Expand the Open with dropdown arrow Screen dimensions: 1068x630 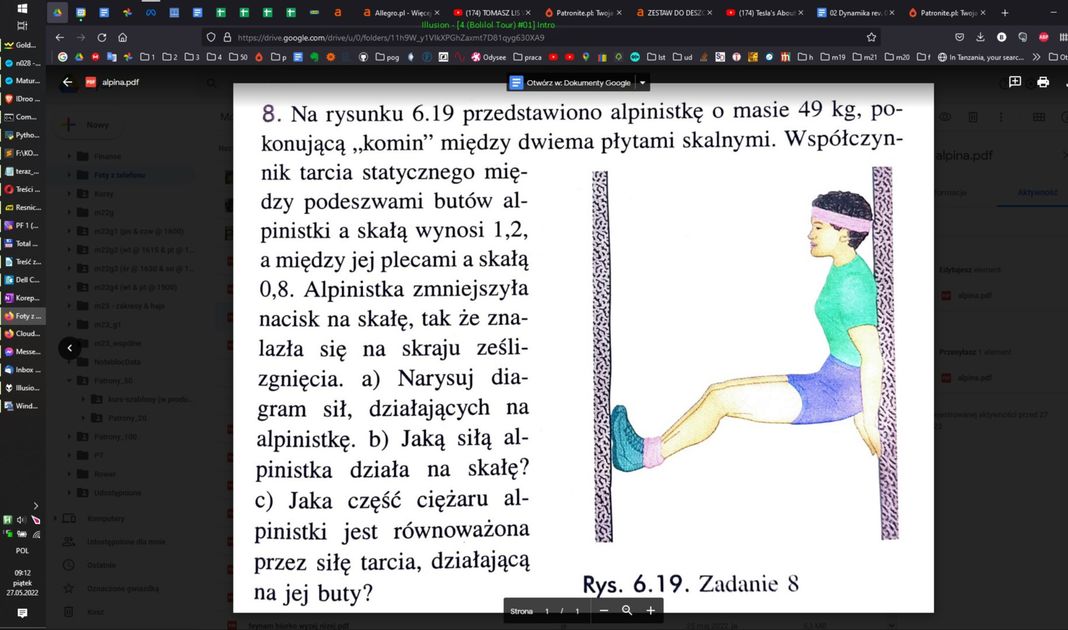643,83
